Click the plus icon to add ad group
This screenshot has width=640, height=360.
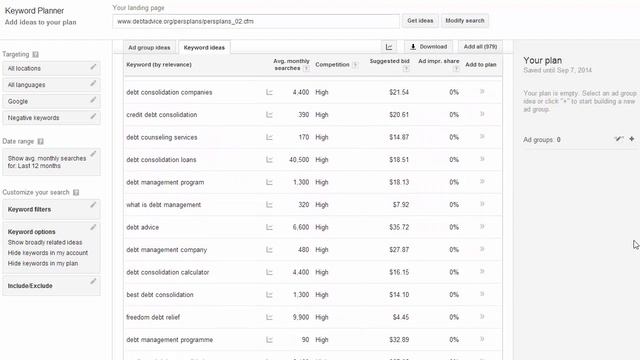tap(631, 139)
